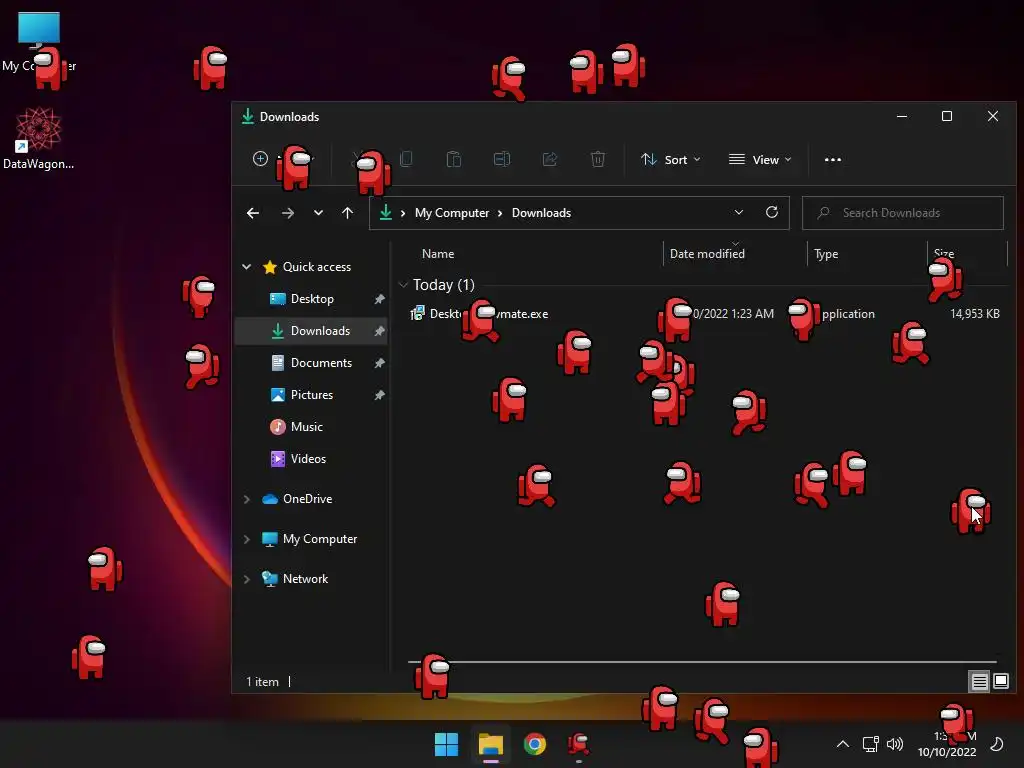
Task: Click the 14,953 KB size value
Action: coord(974,313)
